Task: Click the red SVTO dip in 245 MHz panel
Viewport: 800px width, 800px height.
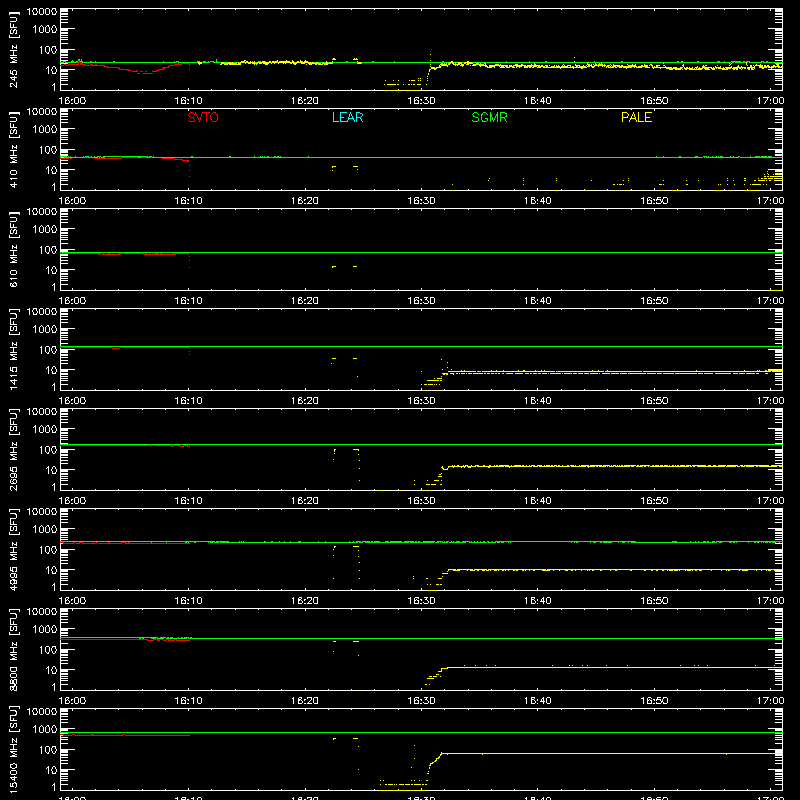Action: point(145,72)
